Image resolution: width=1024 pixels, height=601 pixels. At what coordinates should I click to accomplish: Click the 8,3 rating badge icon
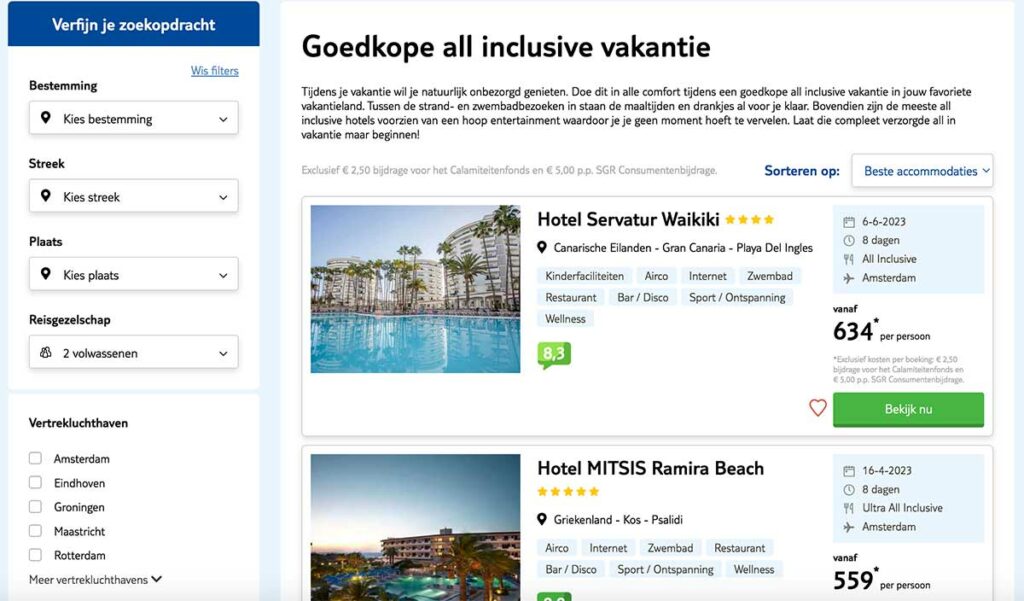click(554, 354)
